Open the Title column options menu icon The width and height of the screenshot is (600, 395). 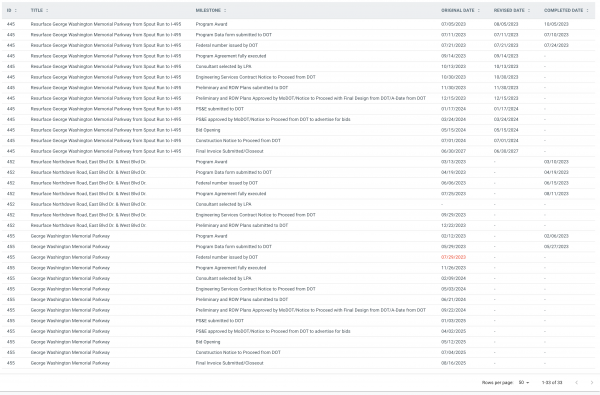coord(47,10)
